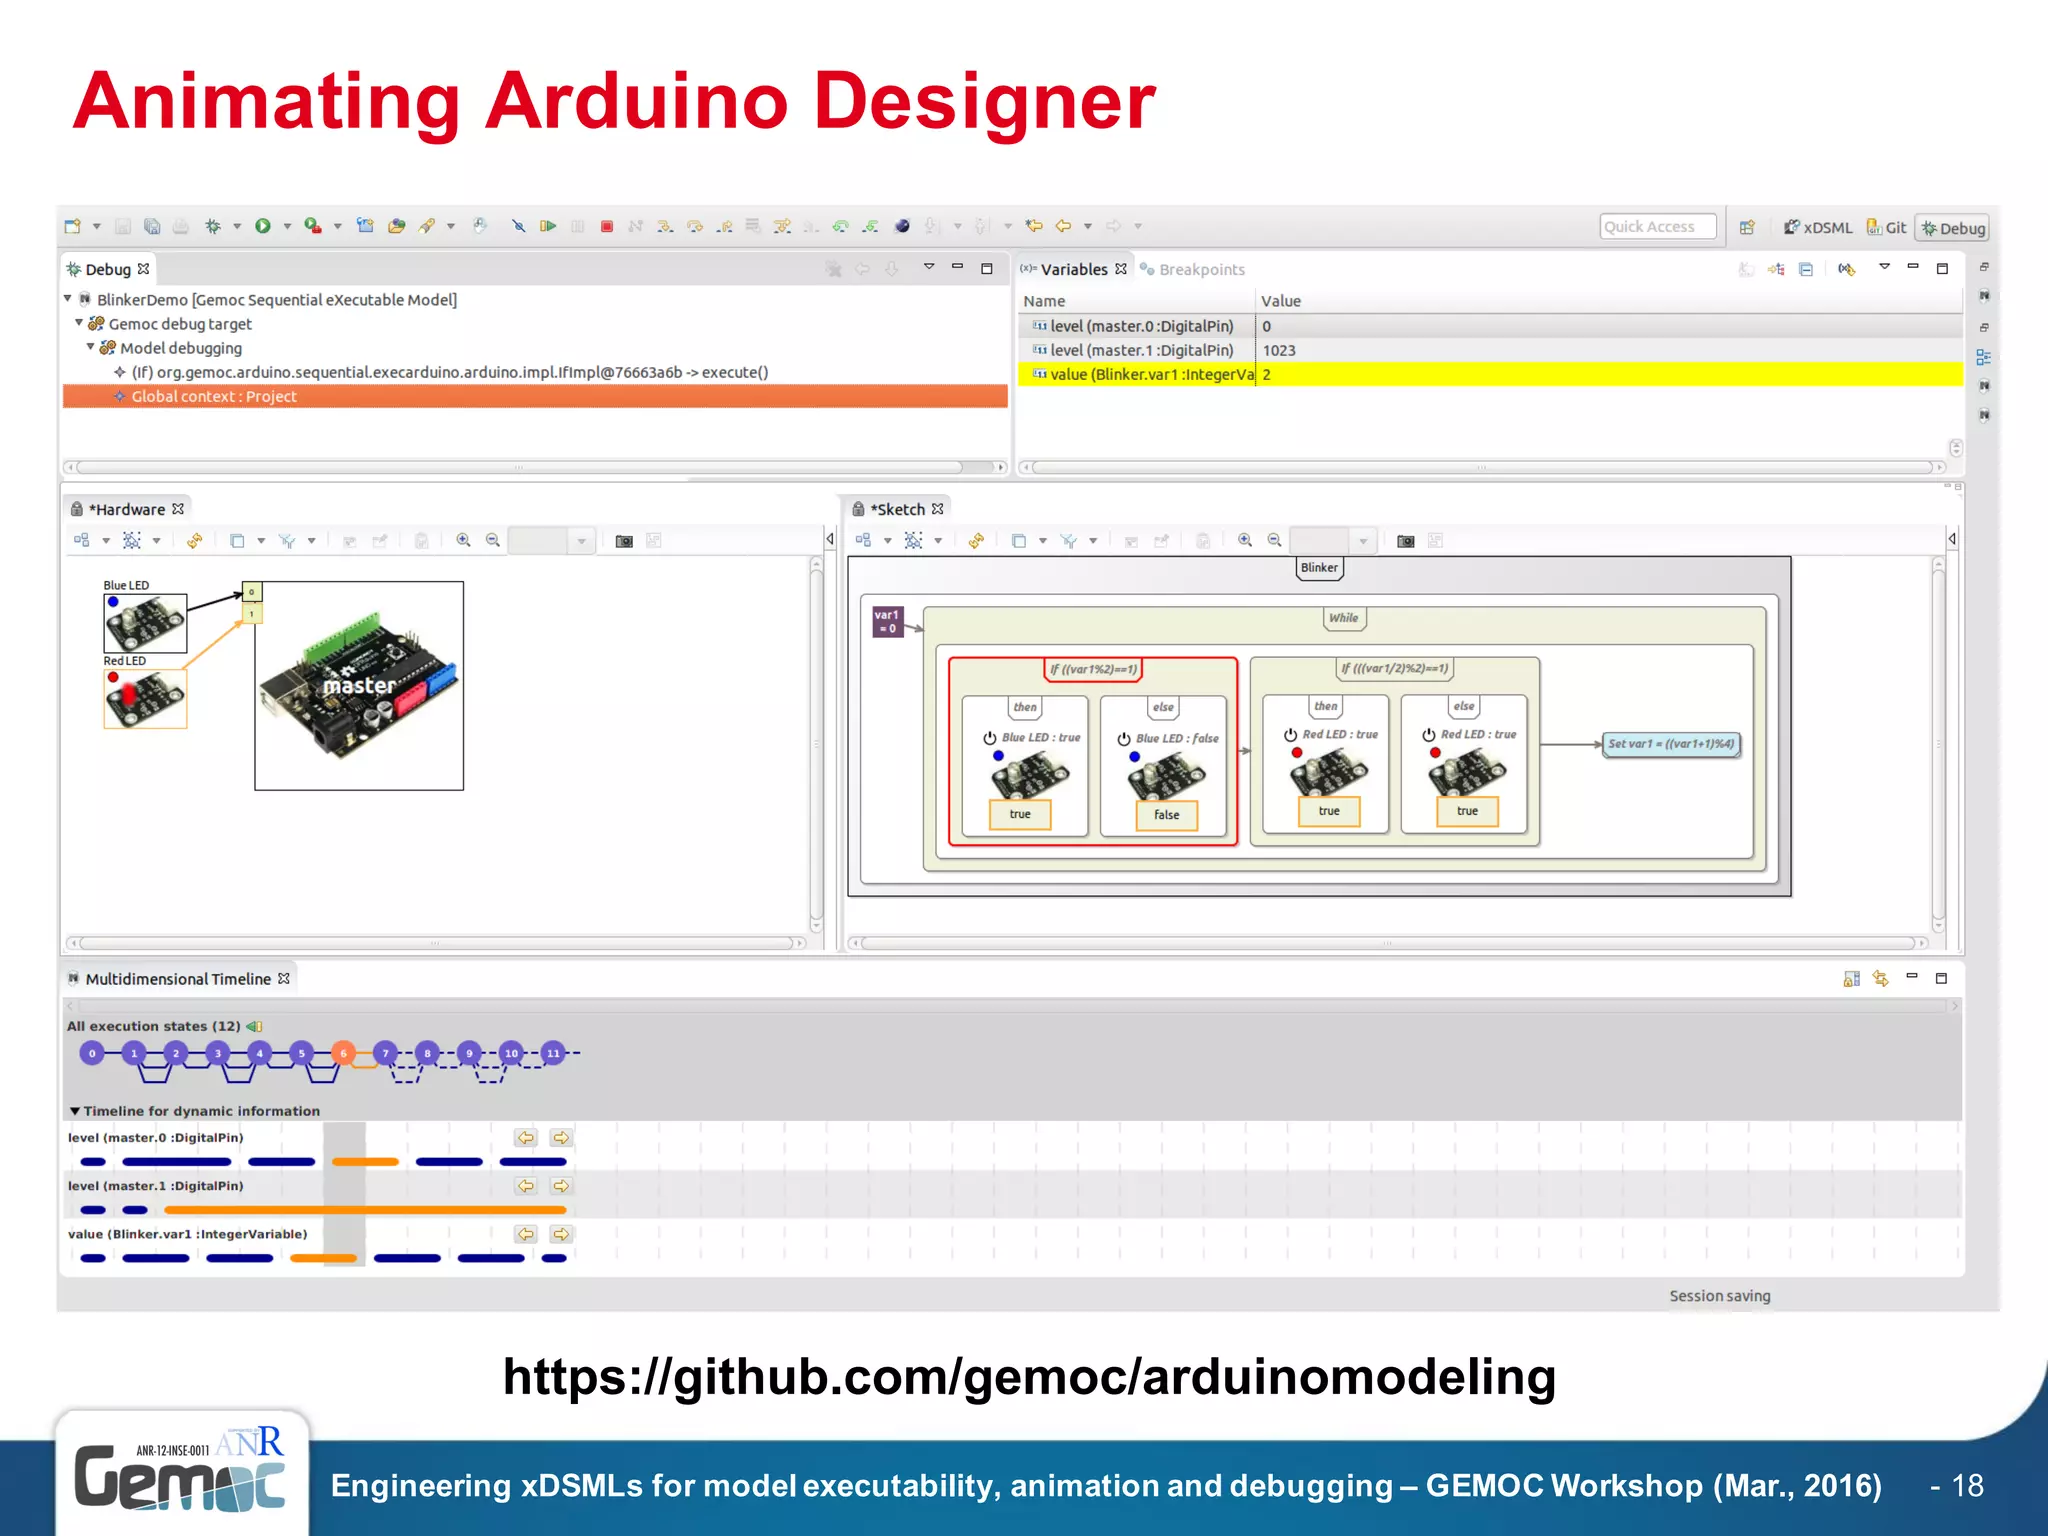
Task: Switch to the xDSML perspective
Action: 1818,228
